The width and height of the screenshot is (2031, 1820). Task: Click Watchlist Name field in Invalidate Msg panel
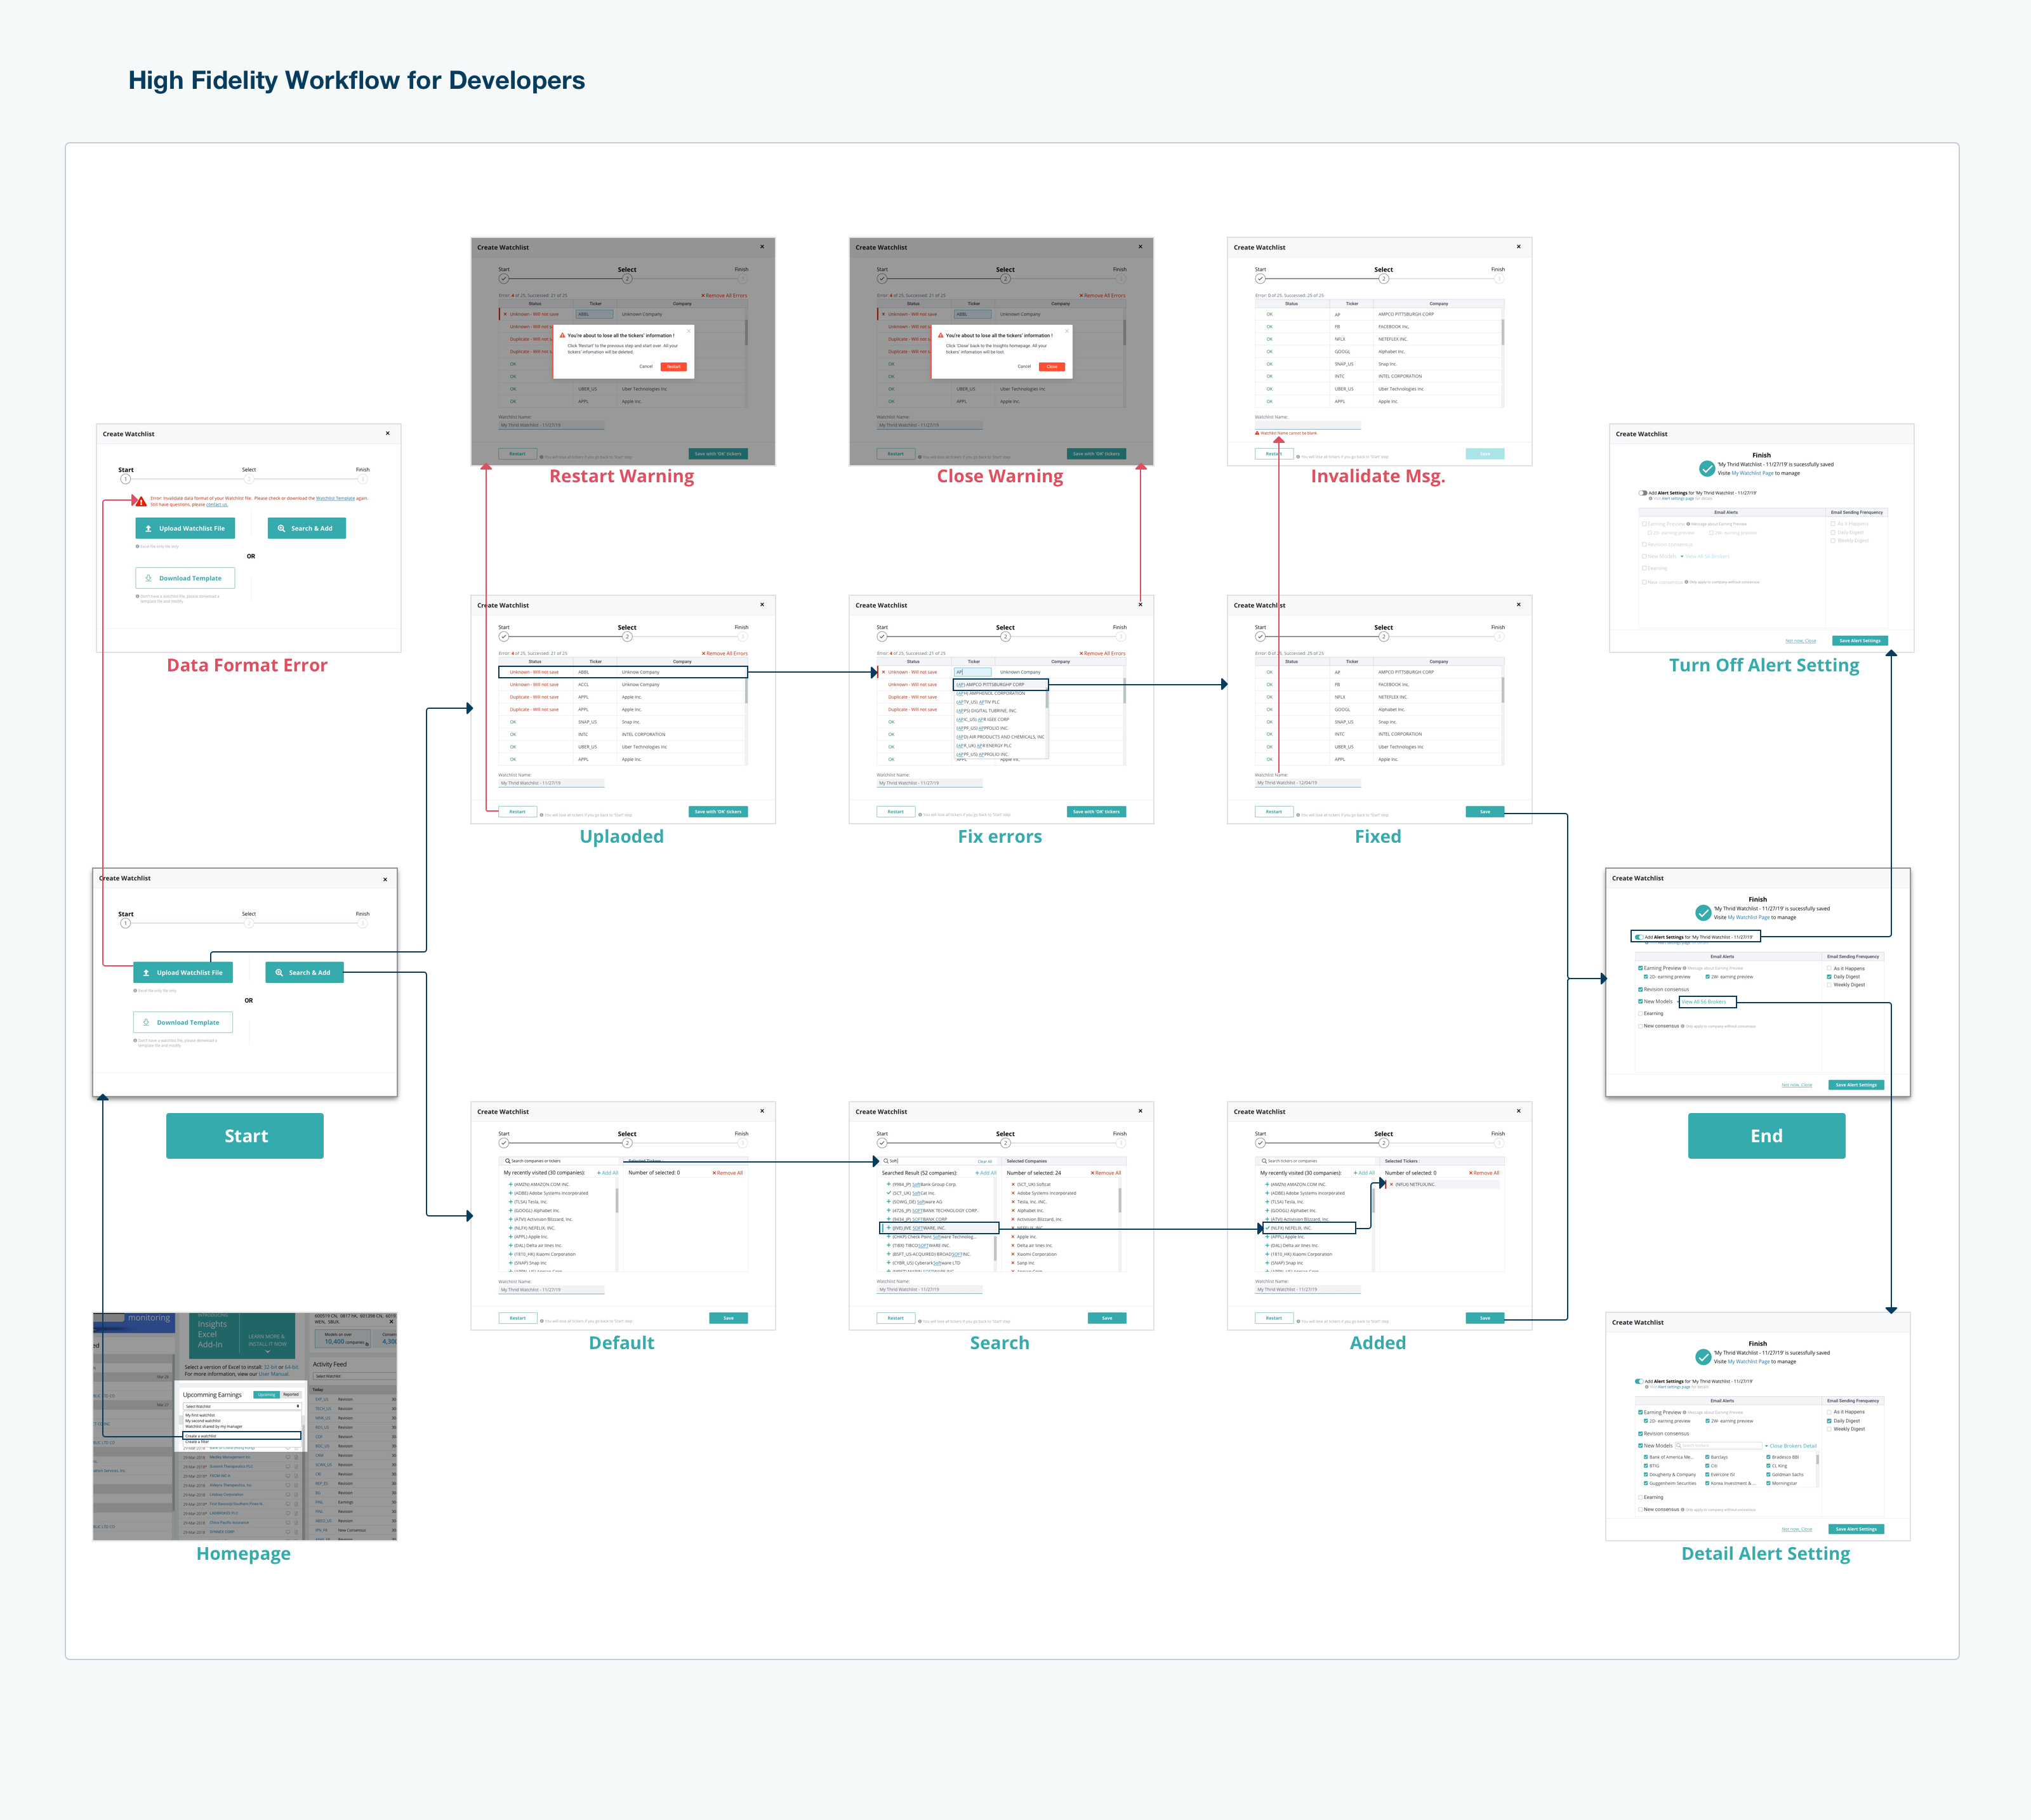pos(1307,425)
